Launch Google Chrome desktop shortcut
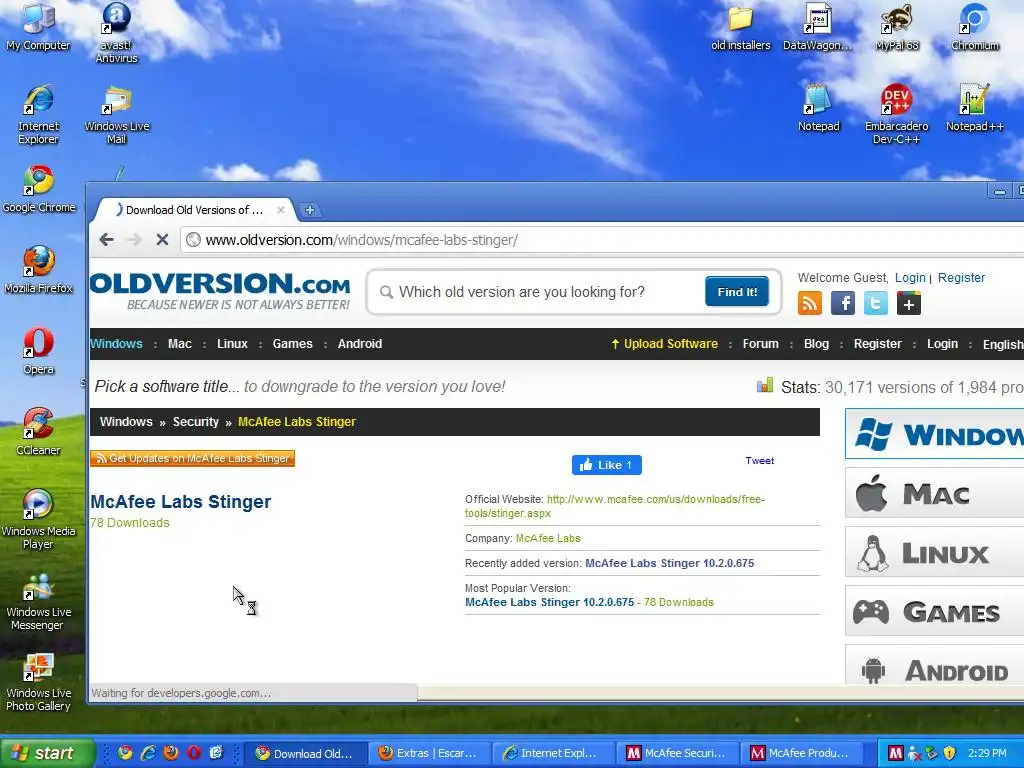The height and width of the screenshot is (768, 1024). tap(39, 189)
